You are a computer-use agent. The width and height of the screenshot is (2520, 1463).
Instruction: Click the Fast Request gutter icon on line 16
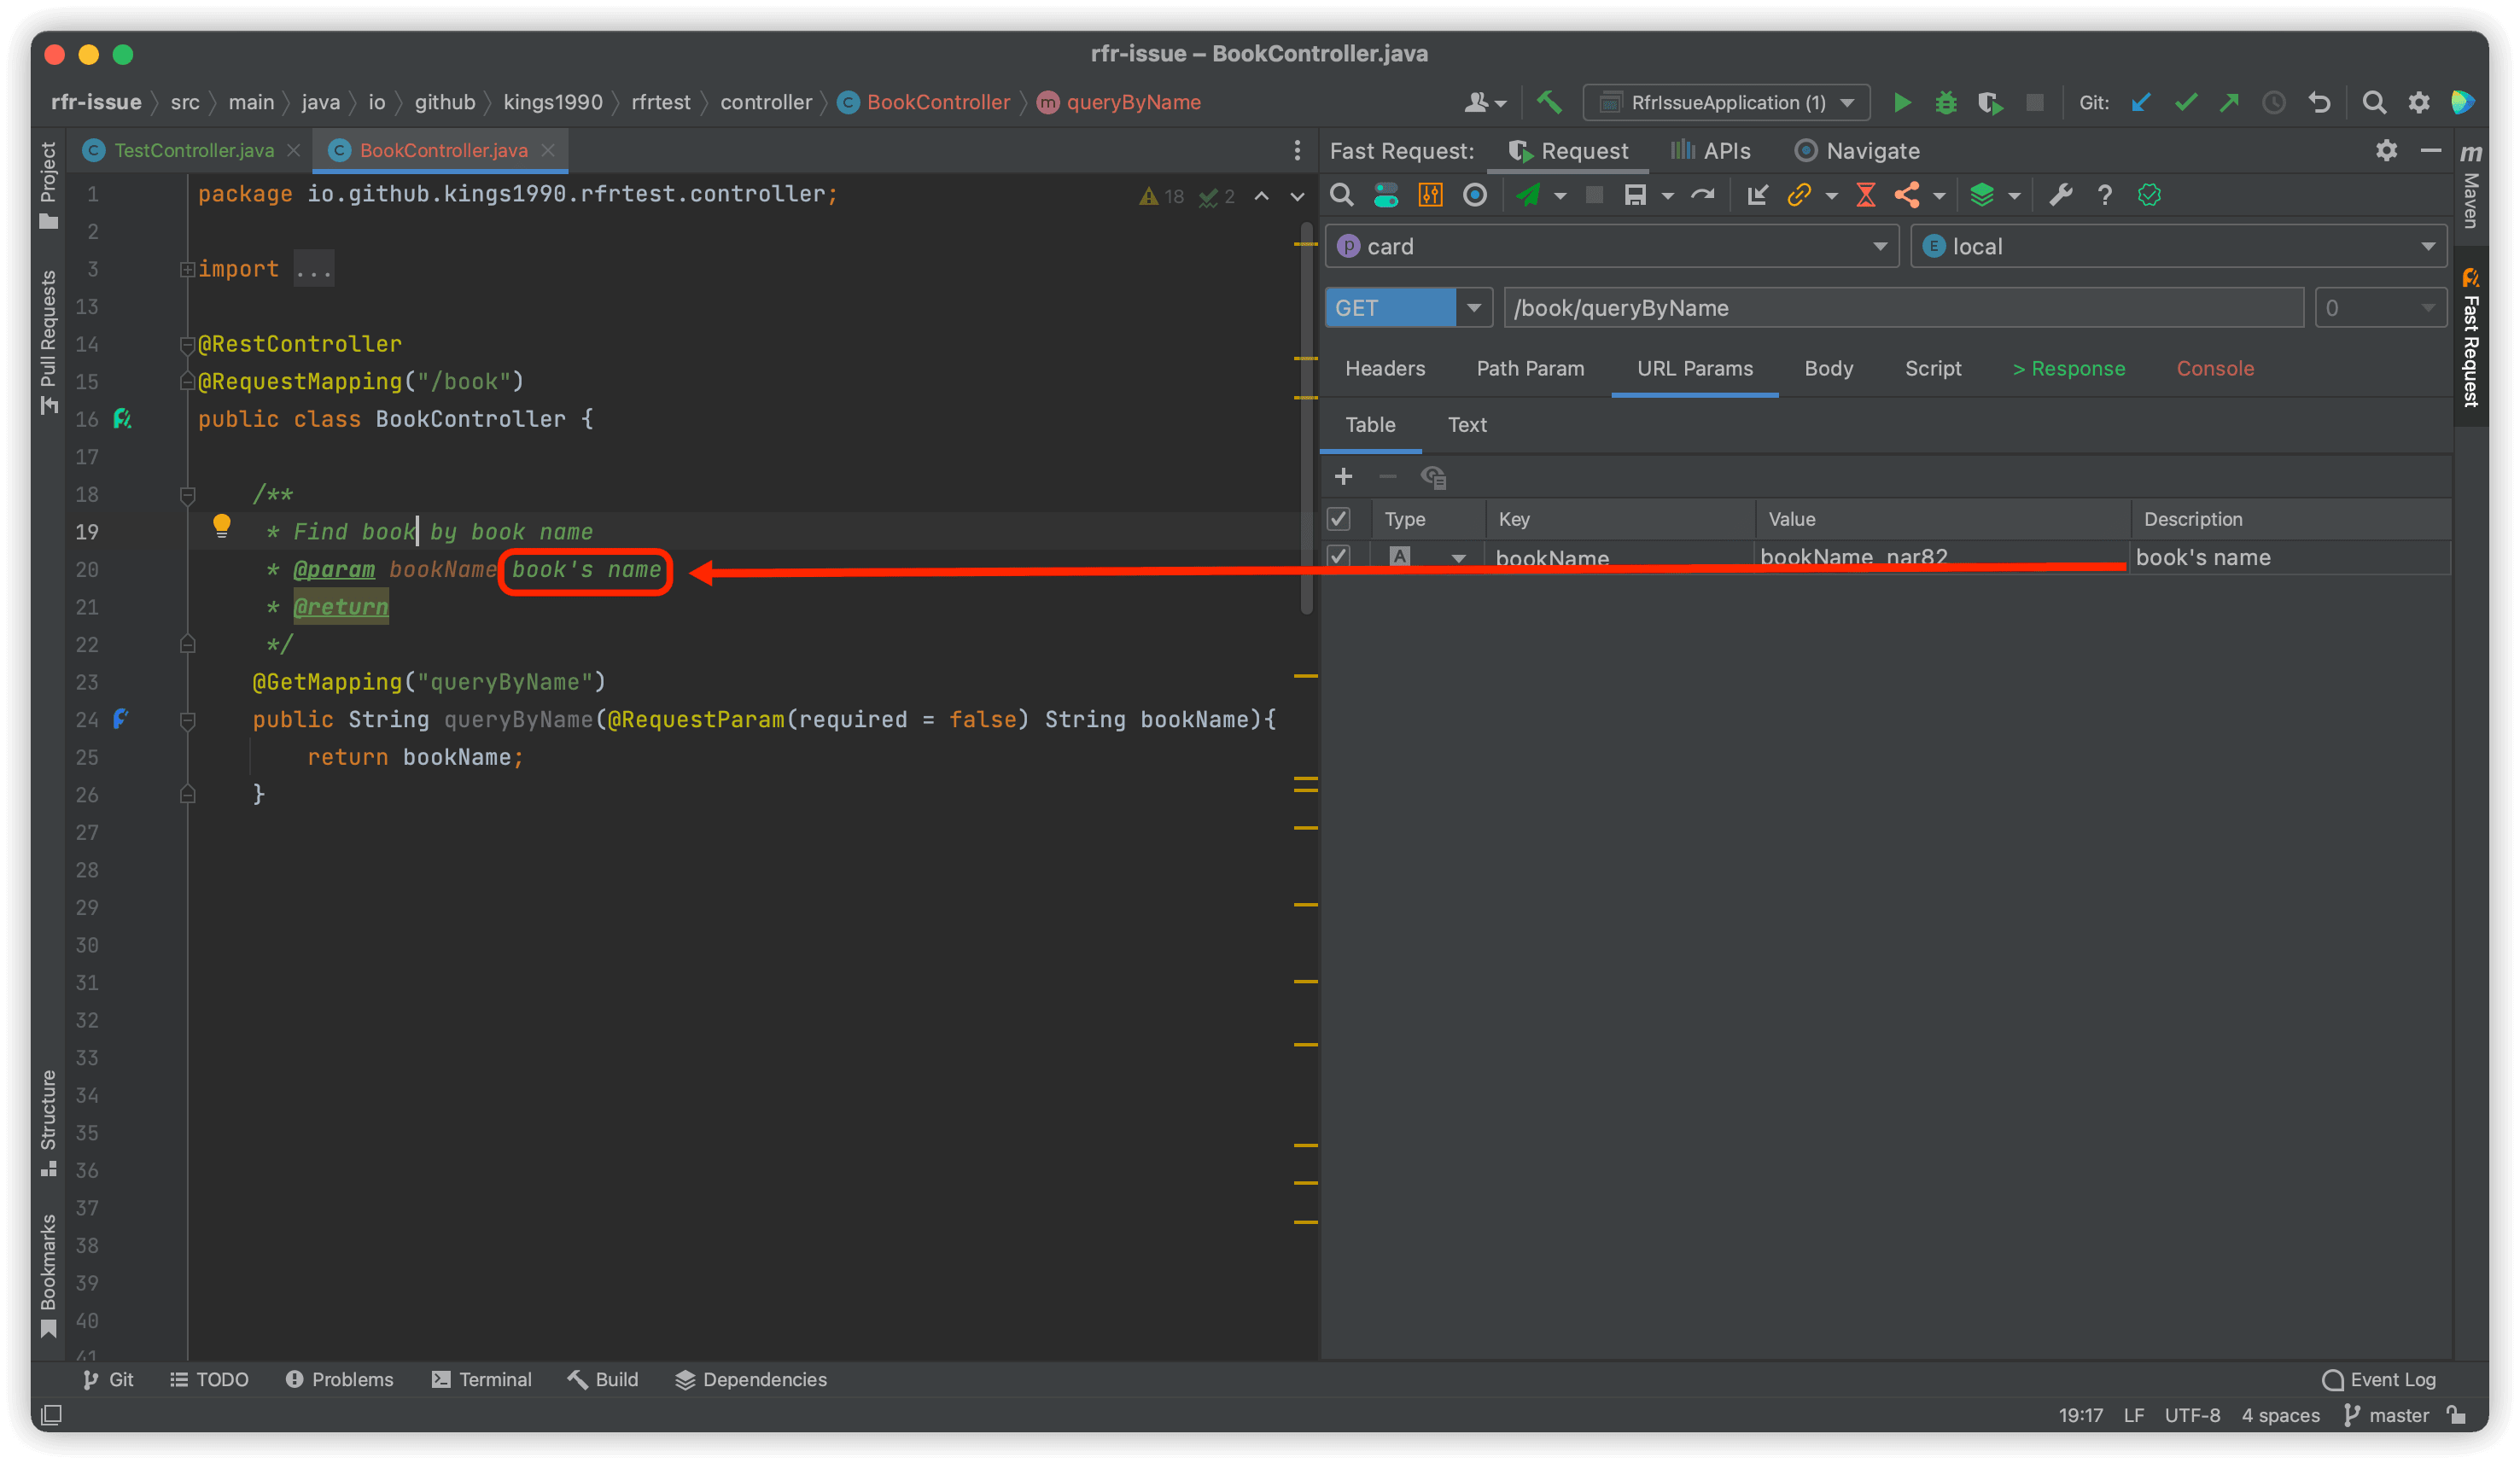(x=122, y=419)
